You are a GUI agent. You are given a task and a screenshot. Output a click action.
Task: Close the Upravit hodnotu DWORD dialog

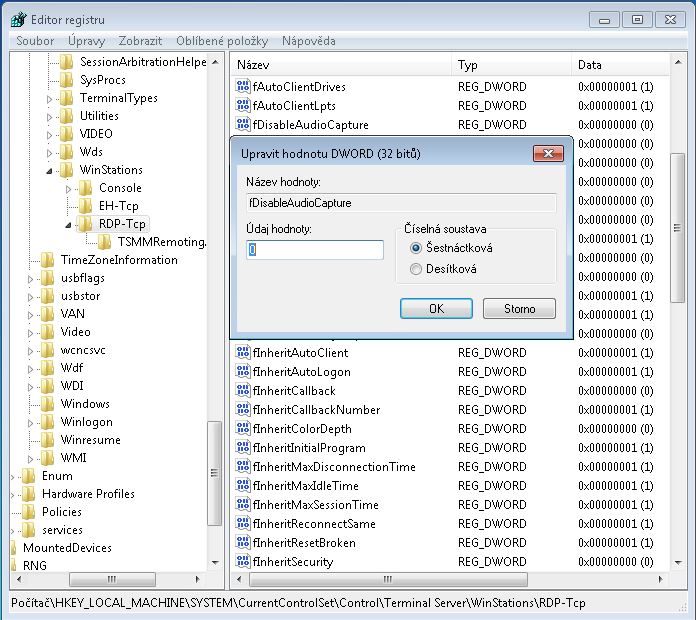[549, 154]
